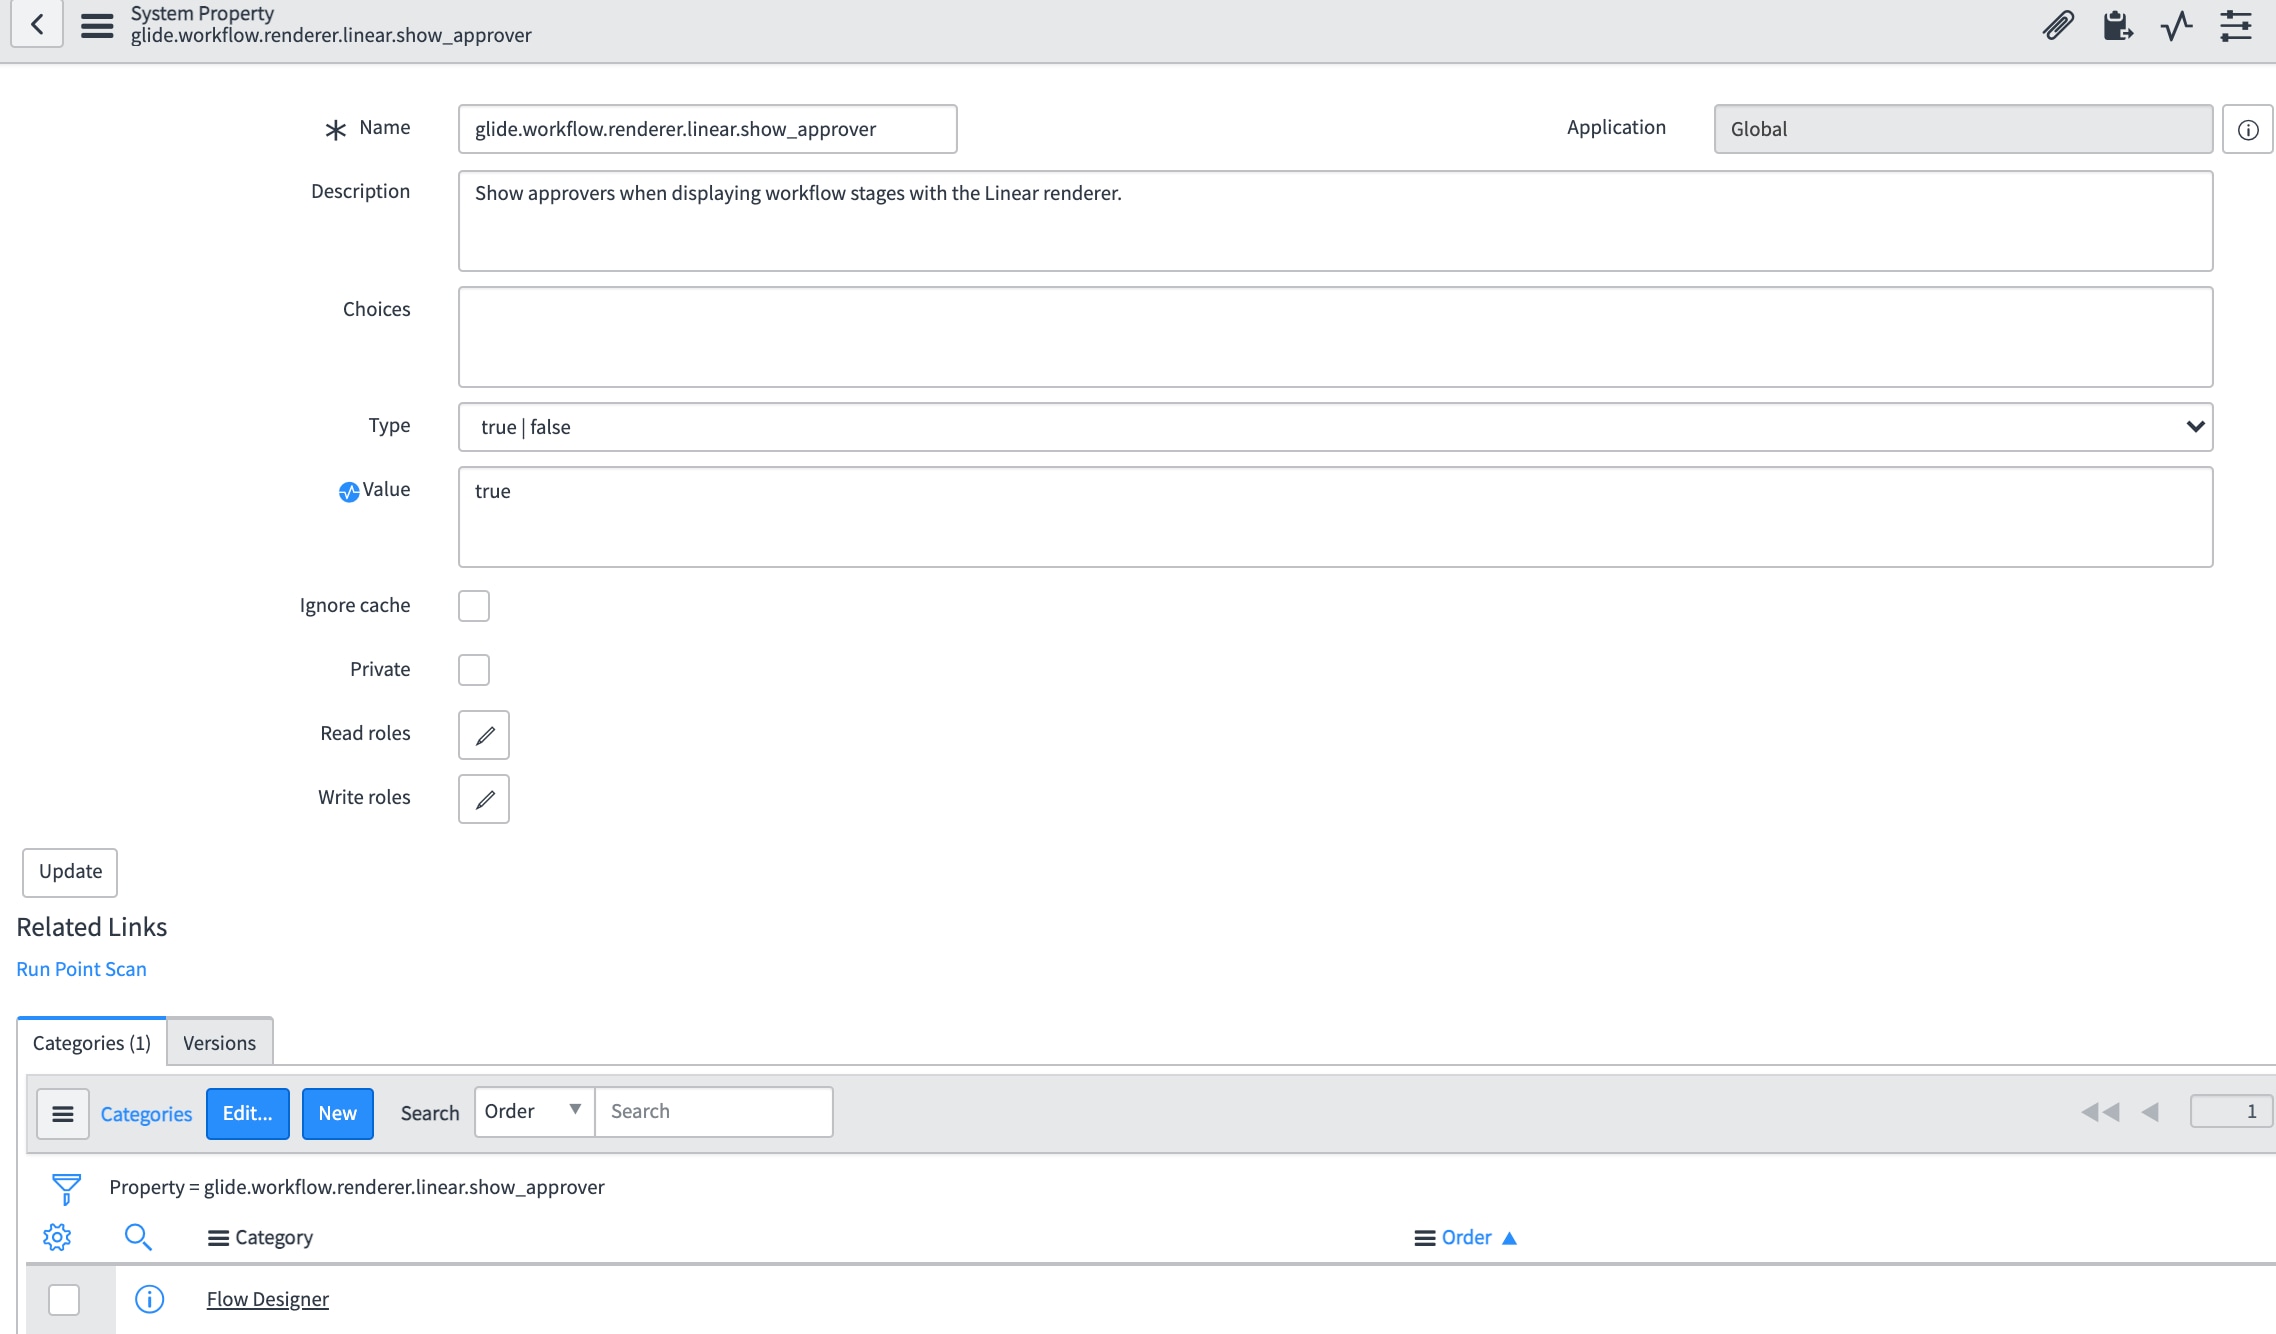Go back using the header back arrow
This screenshot has height=1334, width=2276.
[x=37, y=24]
